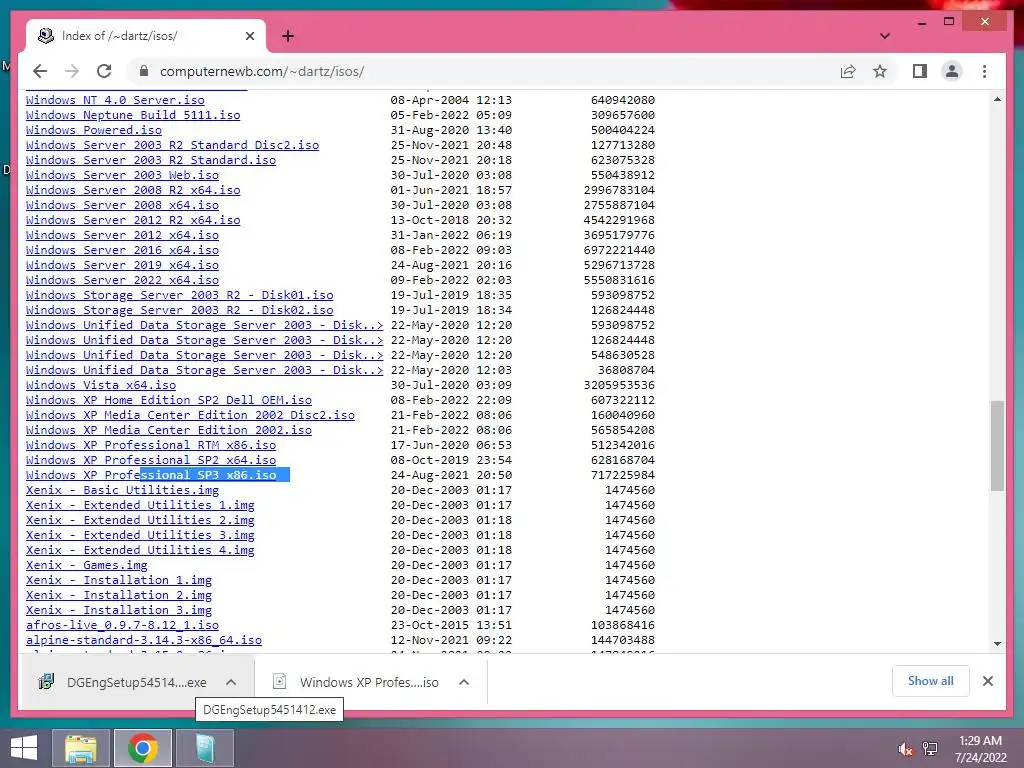Open afros-live_0.9.7-8.12_1.iso link
The width and height of the screenshot is (1024, 768).
(x=122, y=626)
